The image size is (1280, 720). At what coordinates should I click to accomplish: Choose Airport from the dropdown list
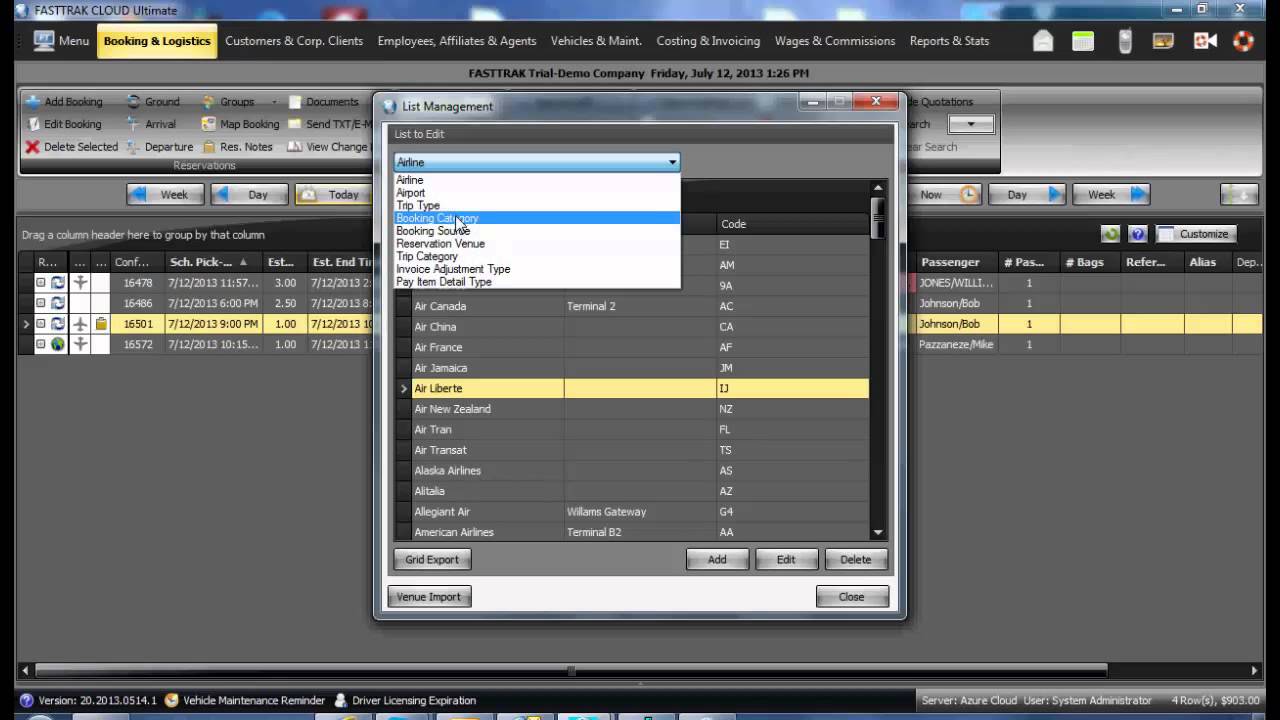click(x=538, y=193)
